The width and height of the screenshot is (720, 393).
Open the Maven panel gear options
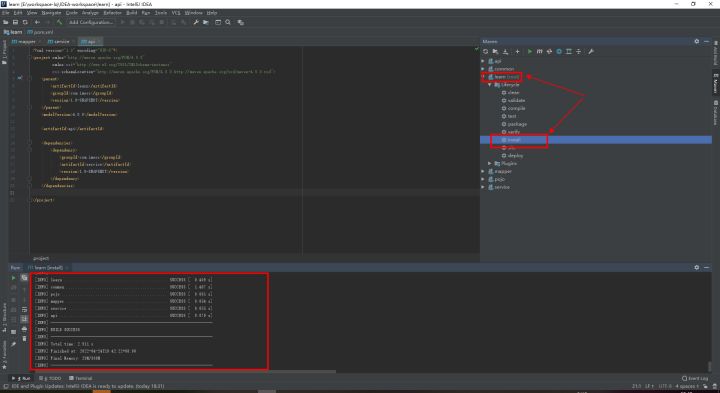click(697, 41)
